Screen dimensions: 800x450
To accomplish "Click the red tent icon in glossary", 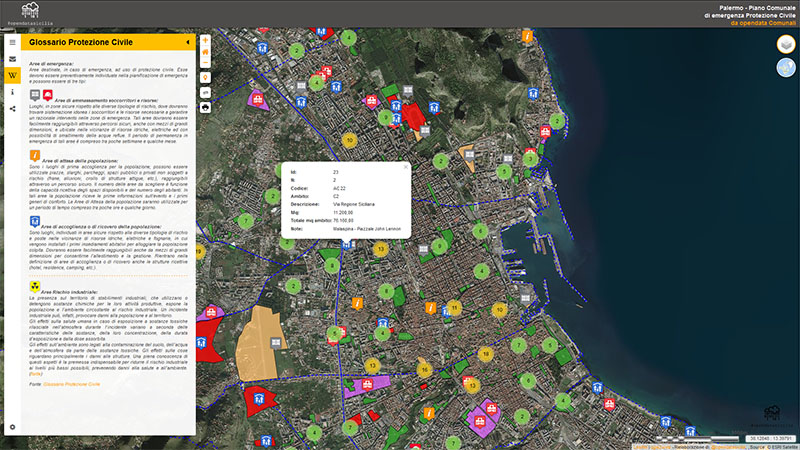I will 47,94.
